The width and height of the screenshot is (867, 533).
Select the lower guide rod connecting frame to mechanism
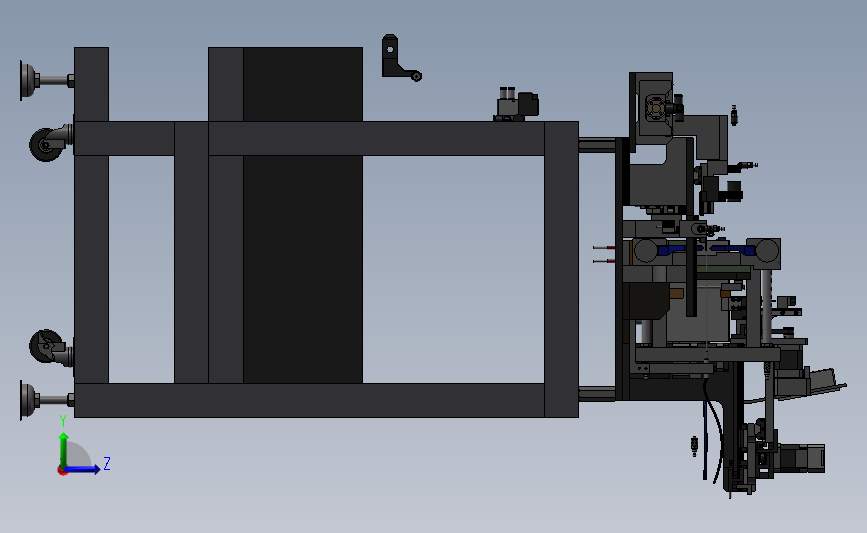(597, 394)
